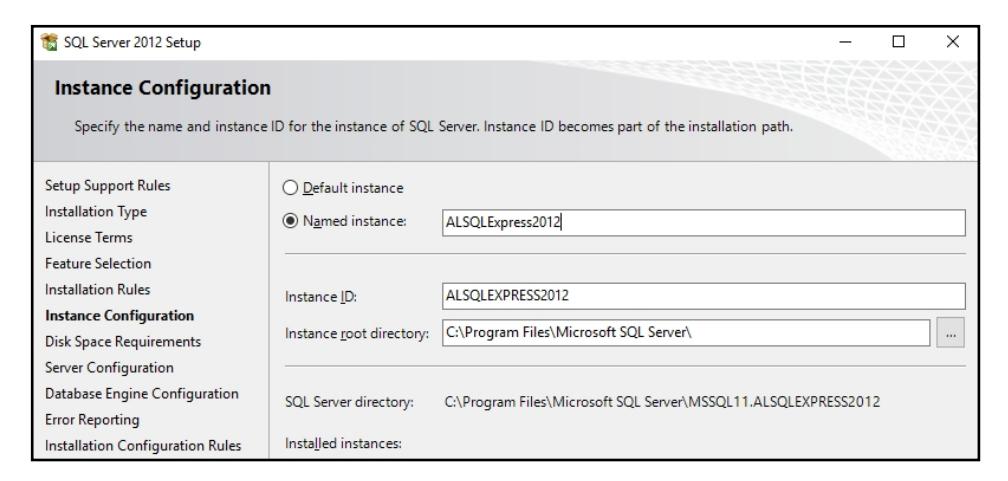Go to Setup Support Rules step
1008x481 pixels.
pyautogui.click(x=107, y=186)
